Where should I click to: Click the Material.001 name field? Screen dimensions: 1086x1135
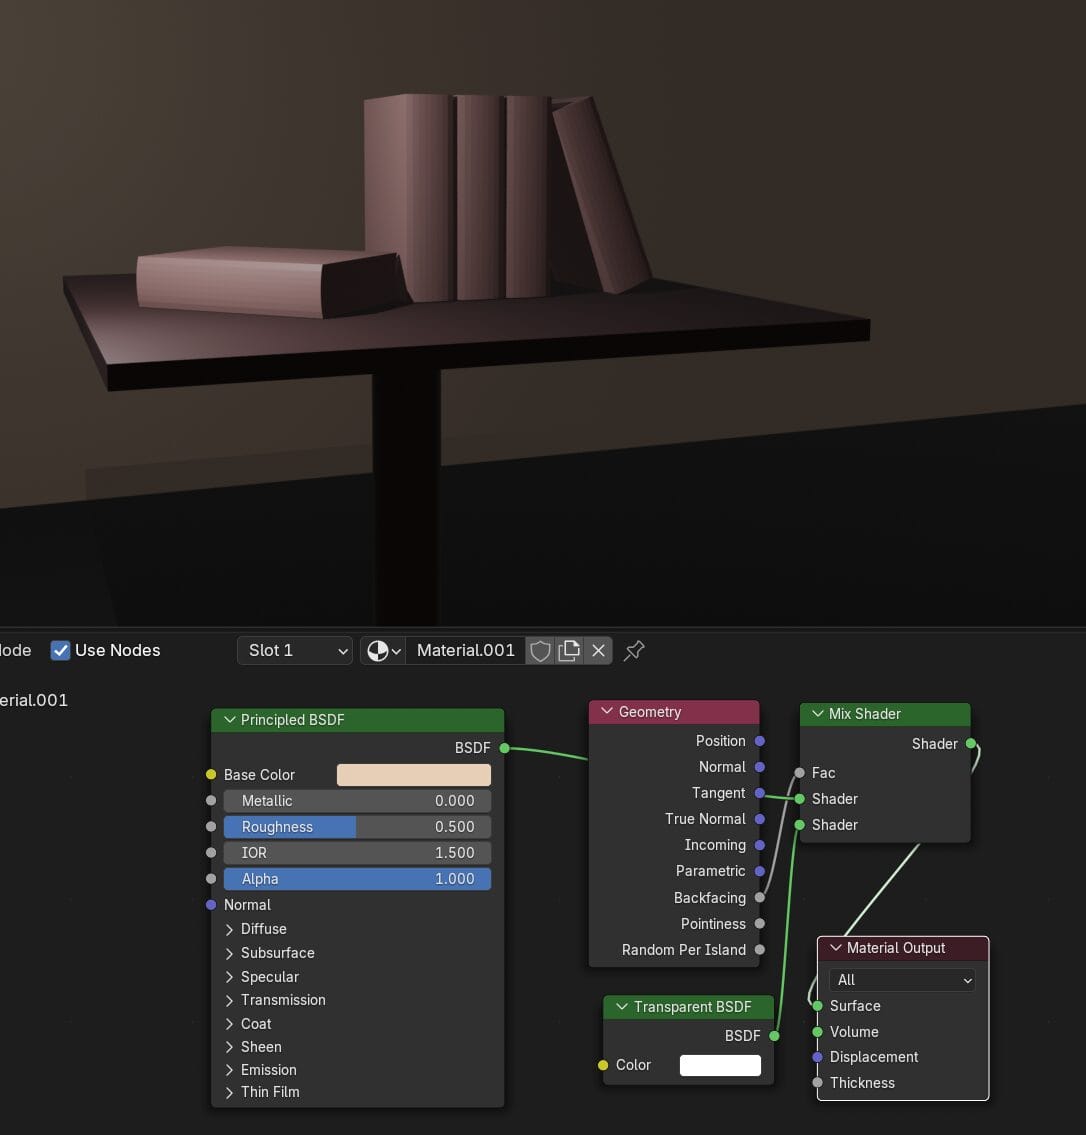pyautogui.click(x=465, y=651)
